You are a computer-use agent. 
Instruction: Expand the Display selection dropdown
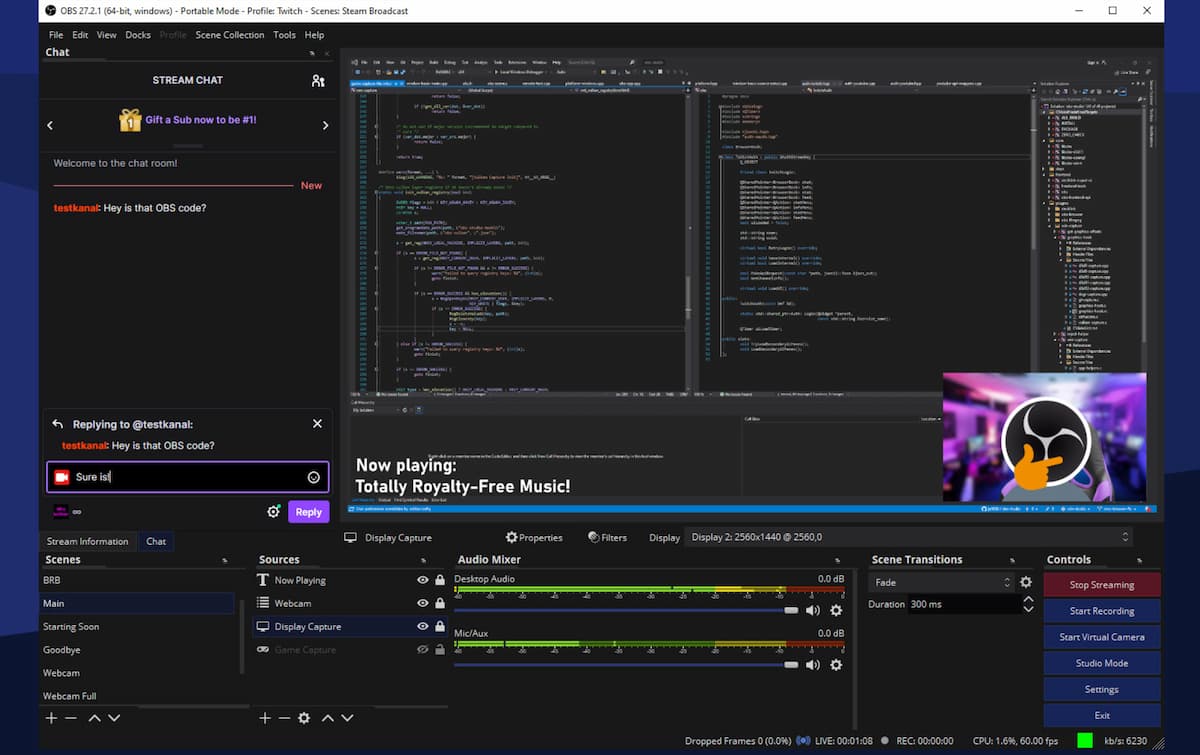pyautogui.click(x=908, y=537)
